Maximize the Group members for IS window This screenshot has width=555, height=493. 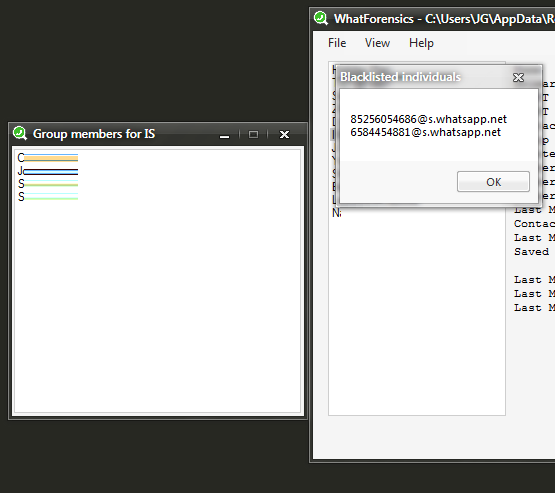pyautogui.click(x=253, y=134)
